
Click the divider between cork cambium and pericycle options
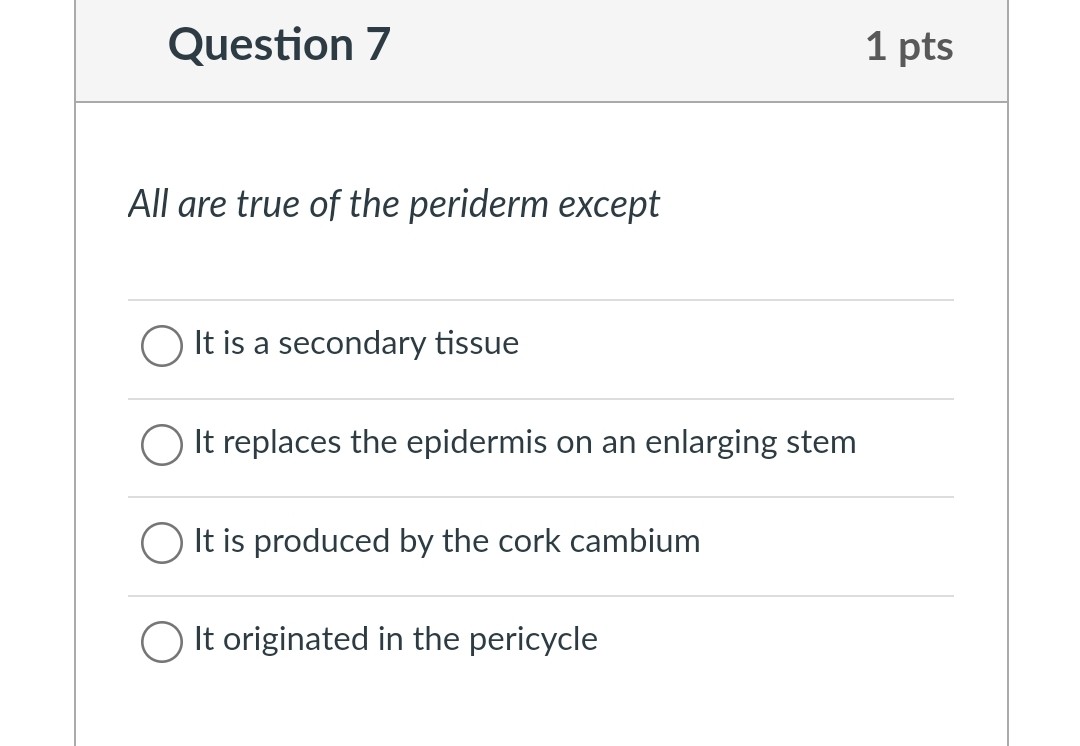[x=540, y=595]
